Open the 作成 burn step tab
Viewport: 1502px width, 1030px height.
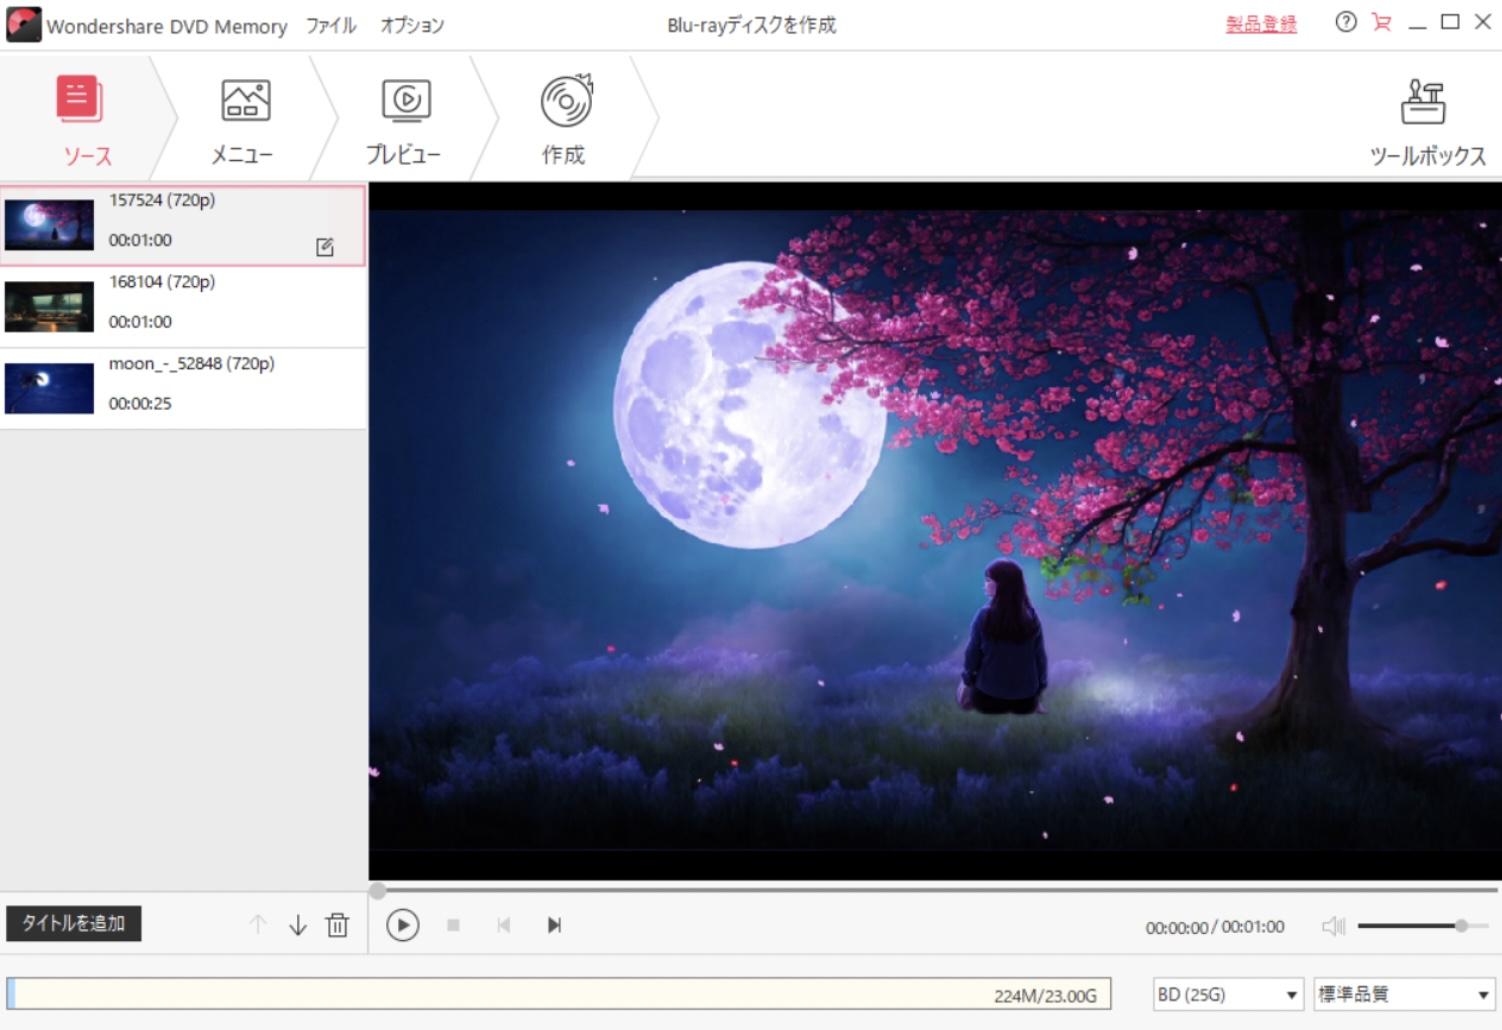[565, 118]
